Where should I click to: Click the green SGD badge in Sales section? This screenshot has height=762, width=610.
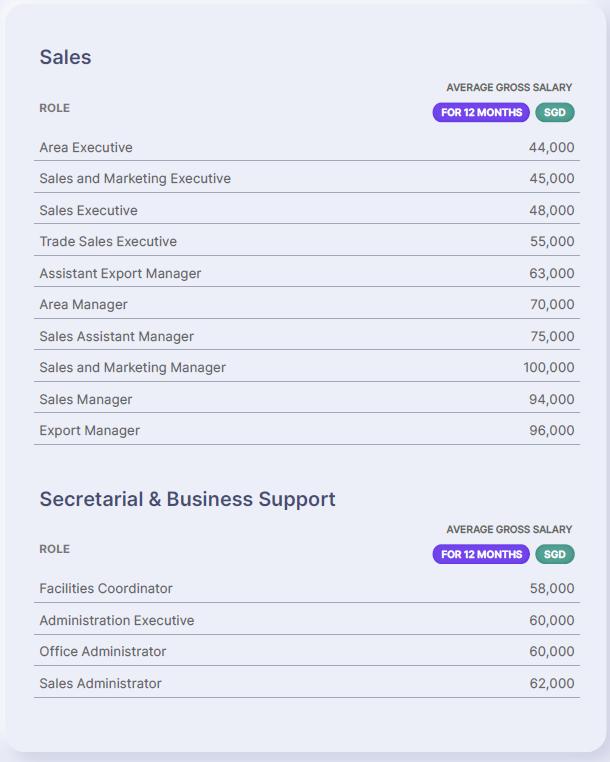pos(554,112)
